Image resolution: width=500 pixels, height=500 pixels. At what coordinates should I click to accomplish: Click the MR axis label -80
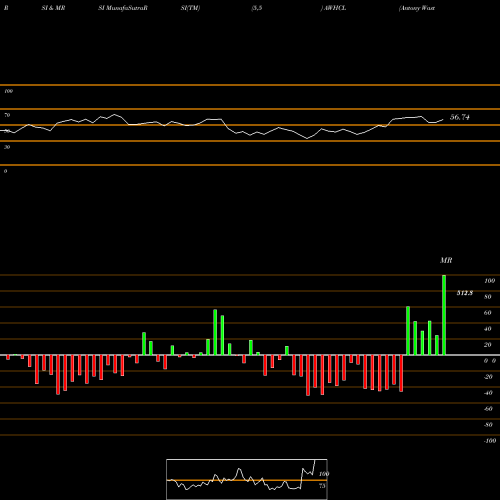pos(488,425)
